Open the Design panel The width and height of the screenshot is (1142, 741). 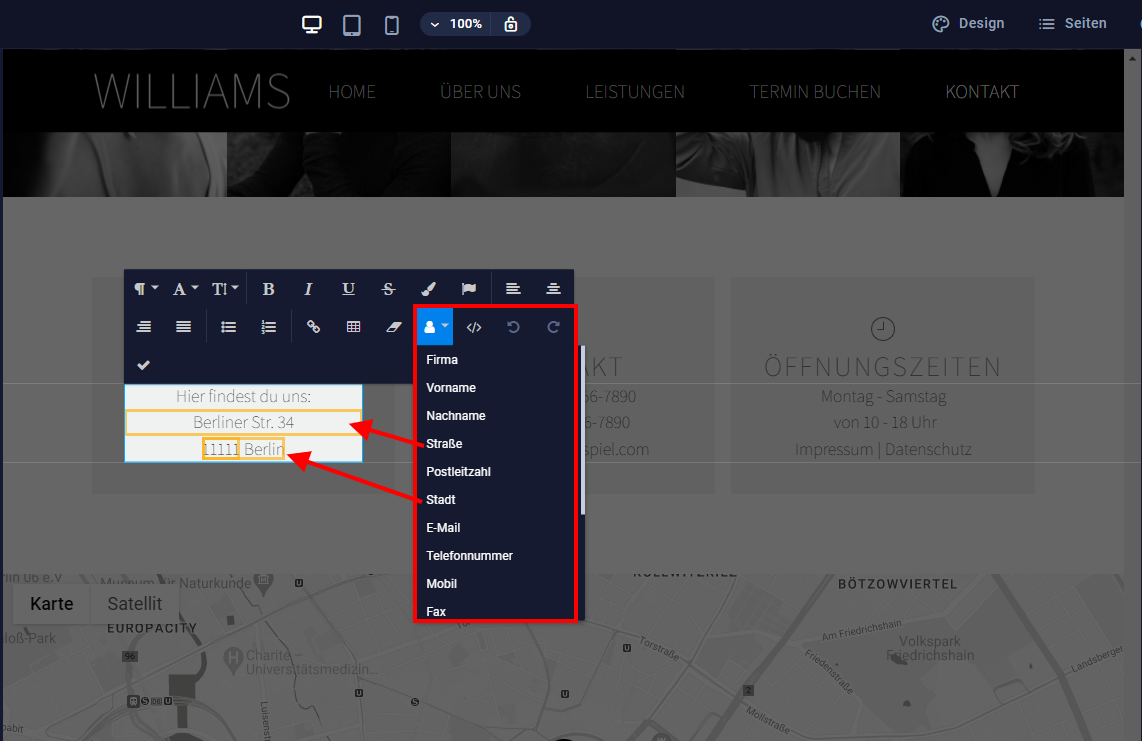coord(968,23)
